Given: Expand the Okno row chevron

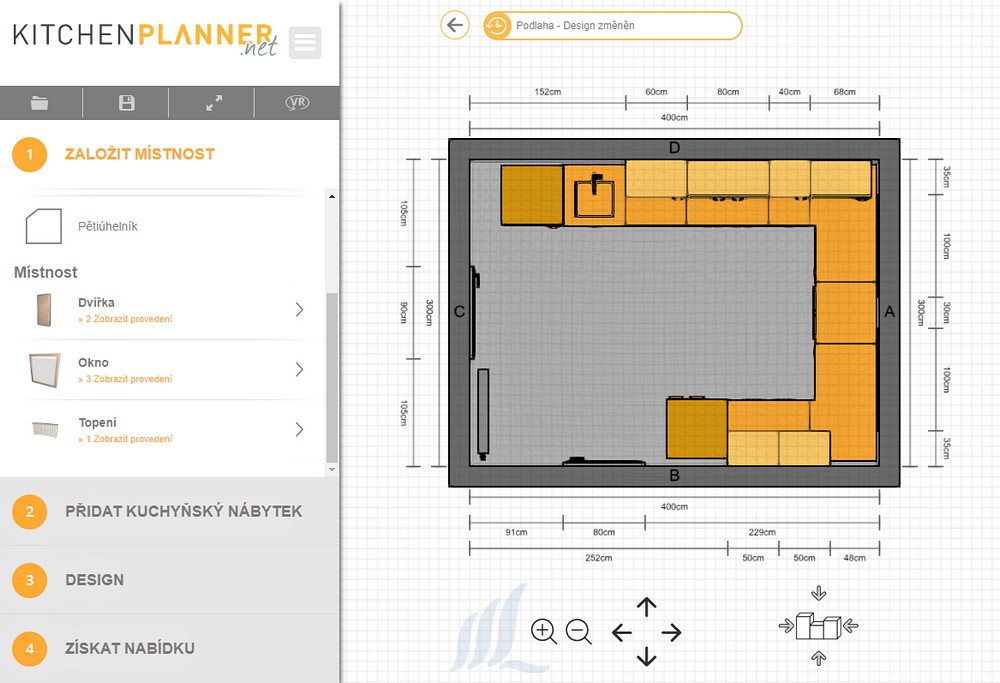Looking at the screenshot, I should tap(299, 370).
